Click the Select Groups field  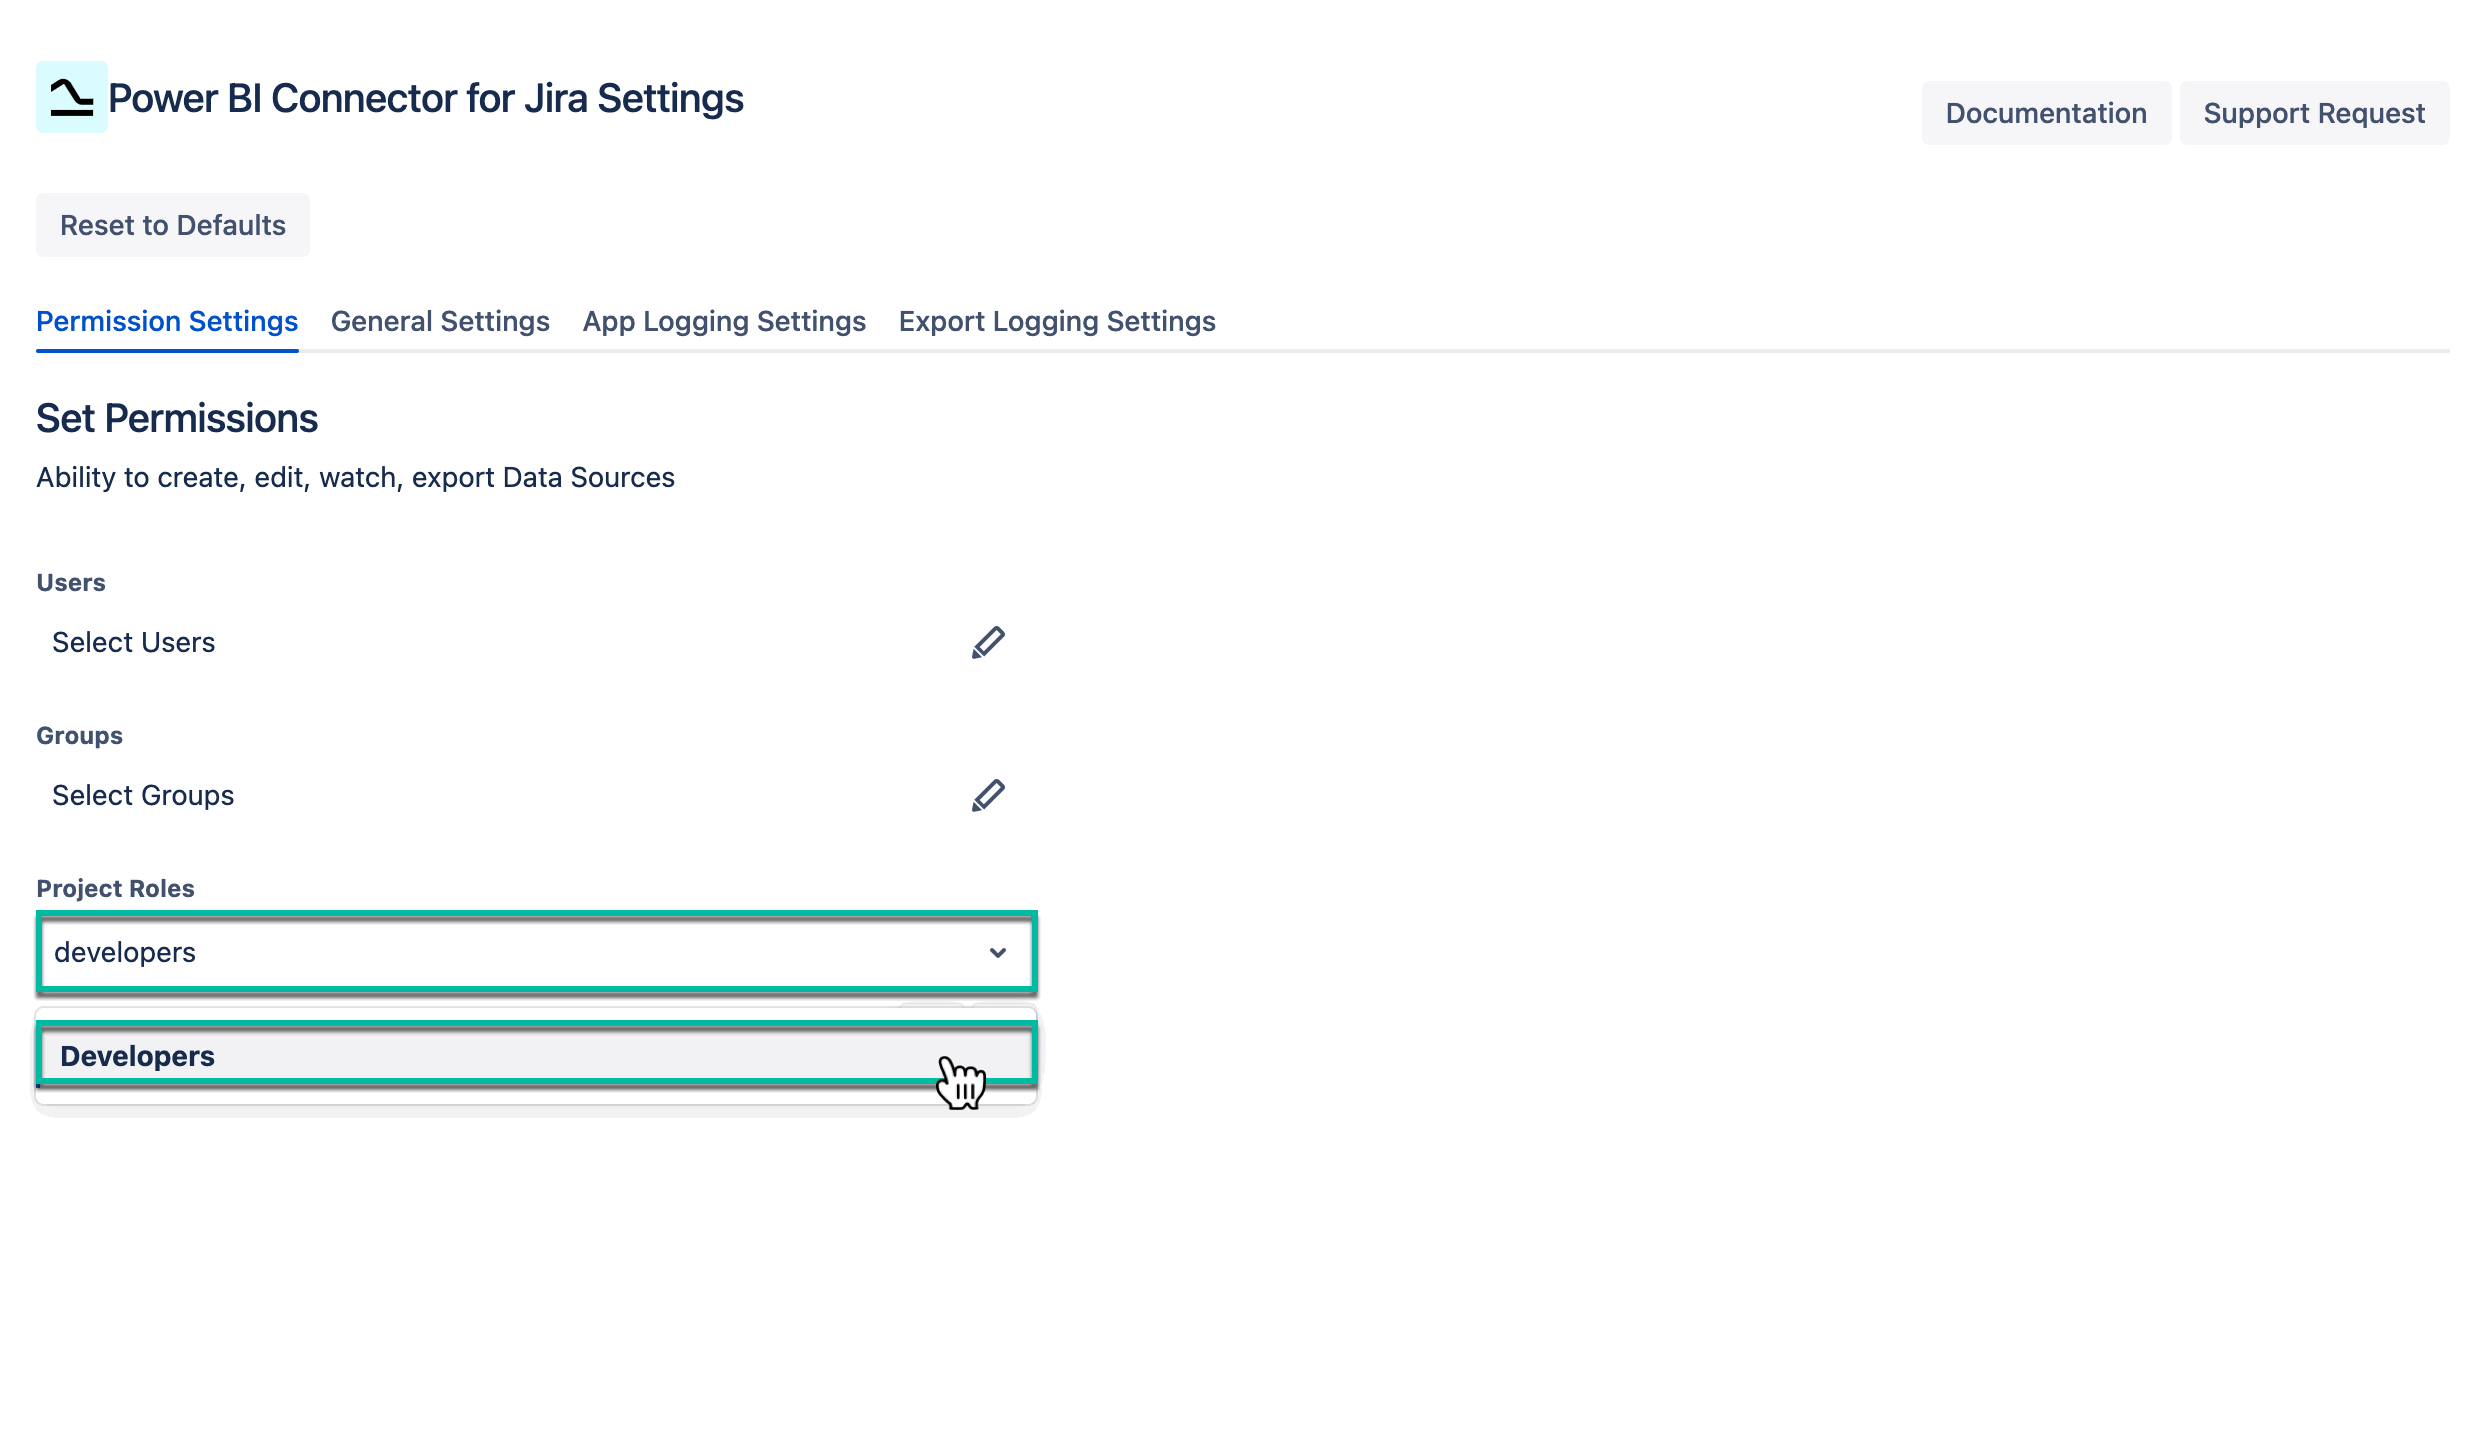pos(143,794)
